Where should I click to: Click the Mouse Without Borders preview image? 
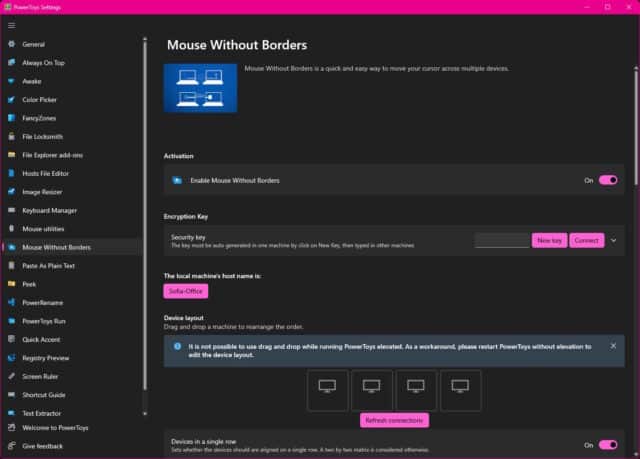200,88
